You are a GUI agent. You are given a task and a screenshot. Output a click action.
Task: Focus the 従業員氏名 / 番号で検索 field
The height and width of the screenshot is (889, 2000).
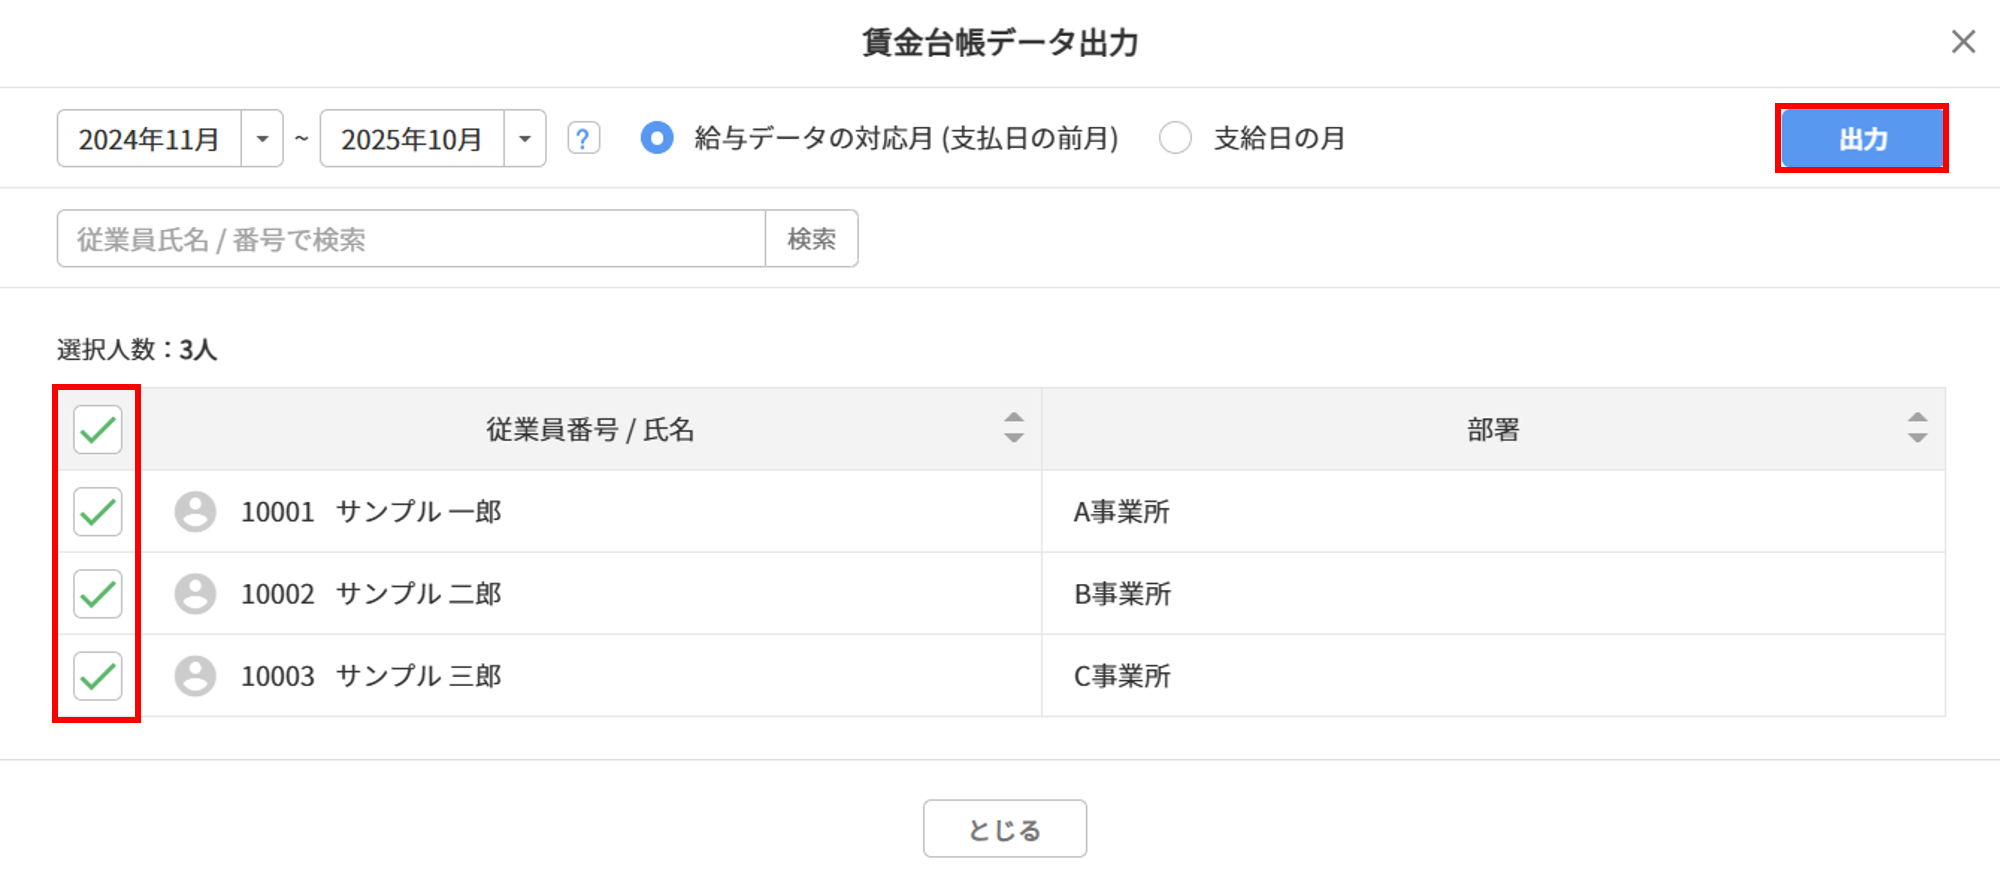(x=410, y=239)
